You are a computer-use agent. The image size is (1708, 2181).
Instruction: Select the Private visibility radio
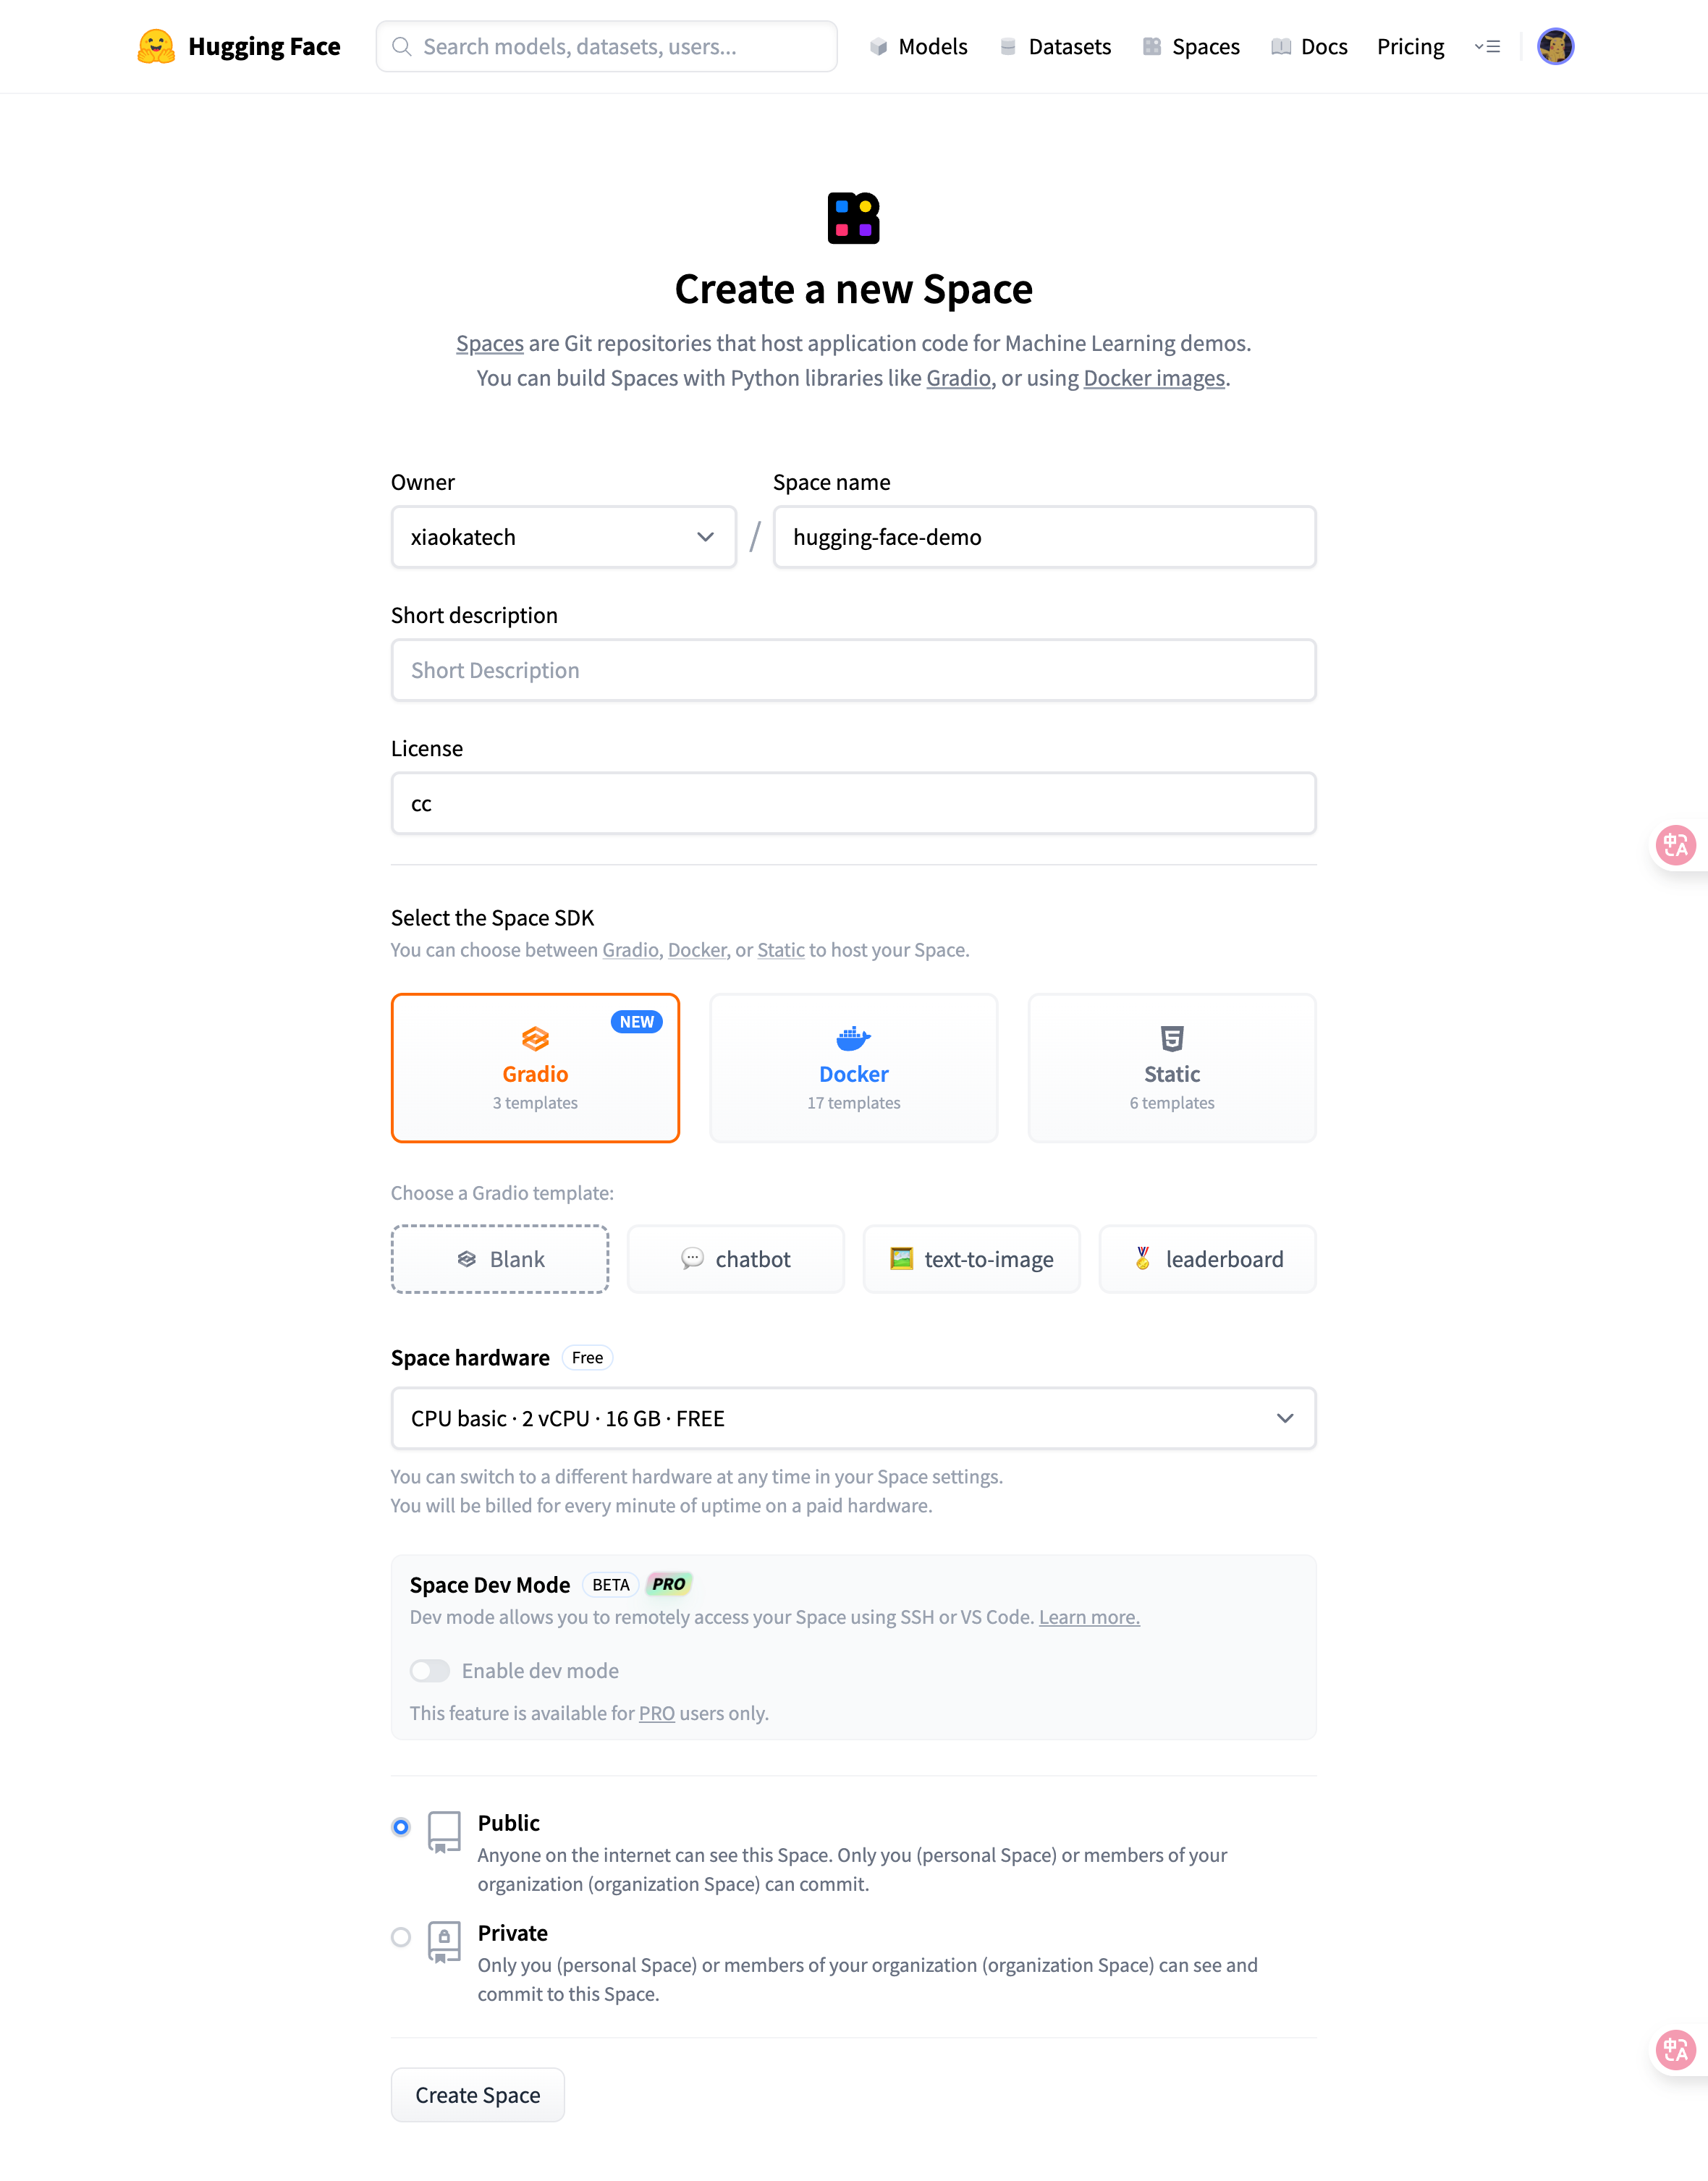coord(401,1937)
